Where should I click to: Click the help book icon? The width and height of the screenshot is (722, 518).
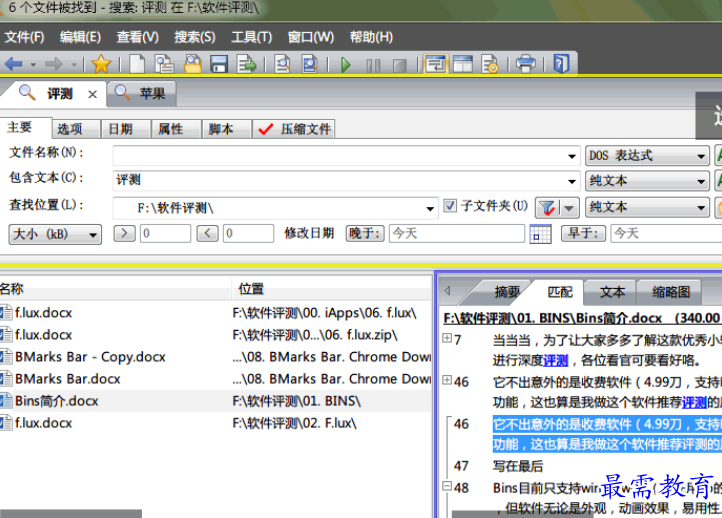[561, 64]
